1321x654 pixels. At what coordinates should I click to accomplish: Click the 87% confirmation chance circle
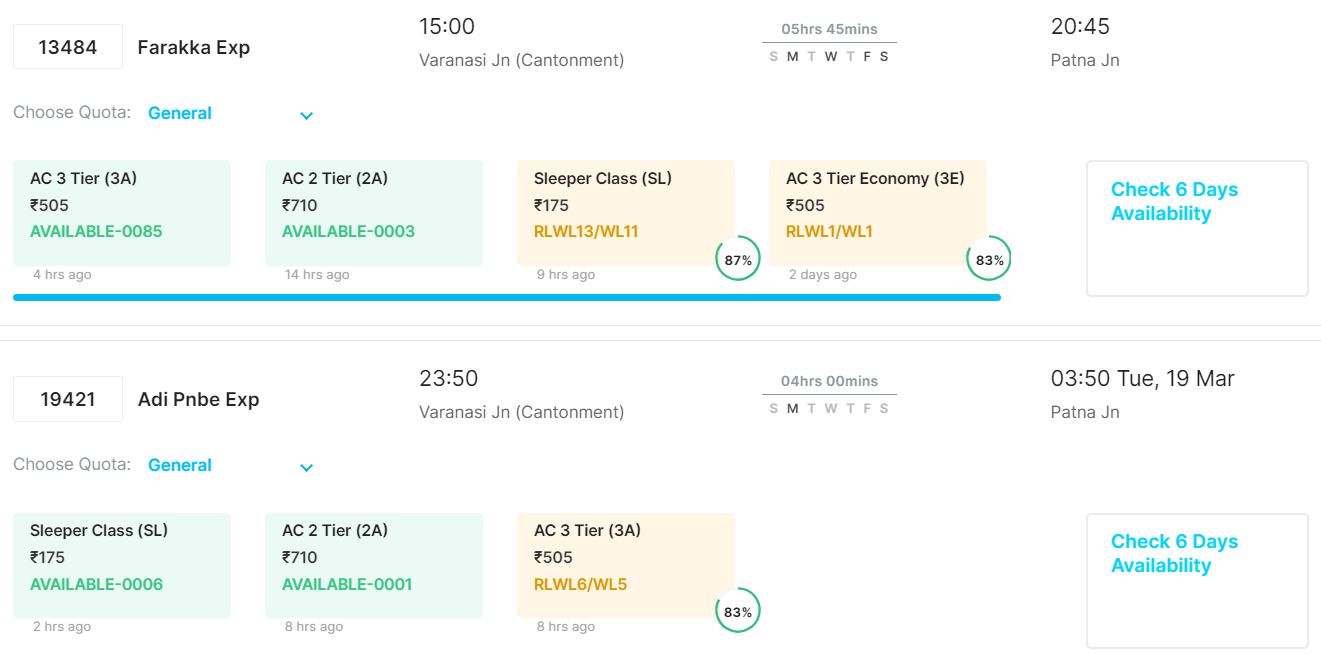(x=738, y=260)
